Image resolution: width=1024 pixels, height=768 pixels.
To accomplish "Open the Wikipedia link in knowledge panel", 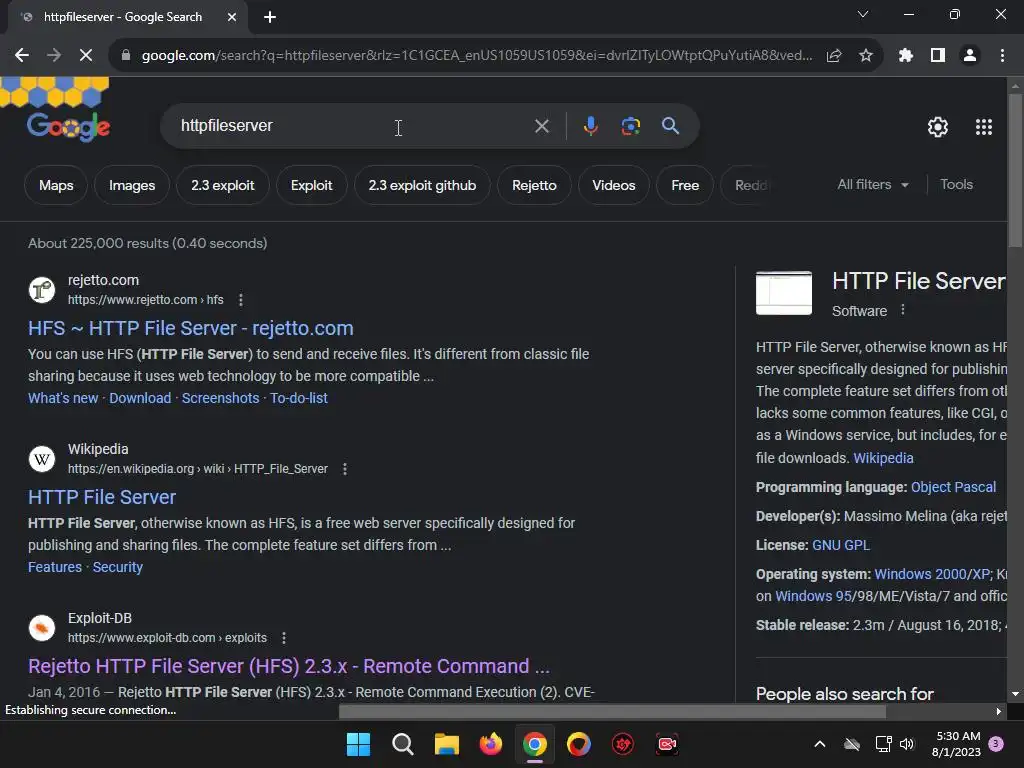I will click(883, 458).
